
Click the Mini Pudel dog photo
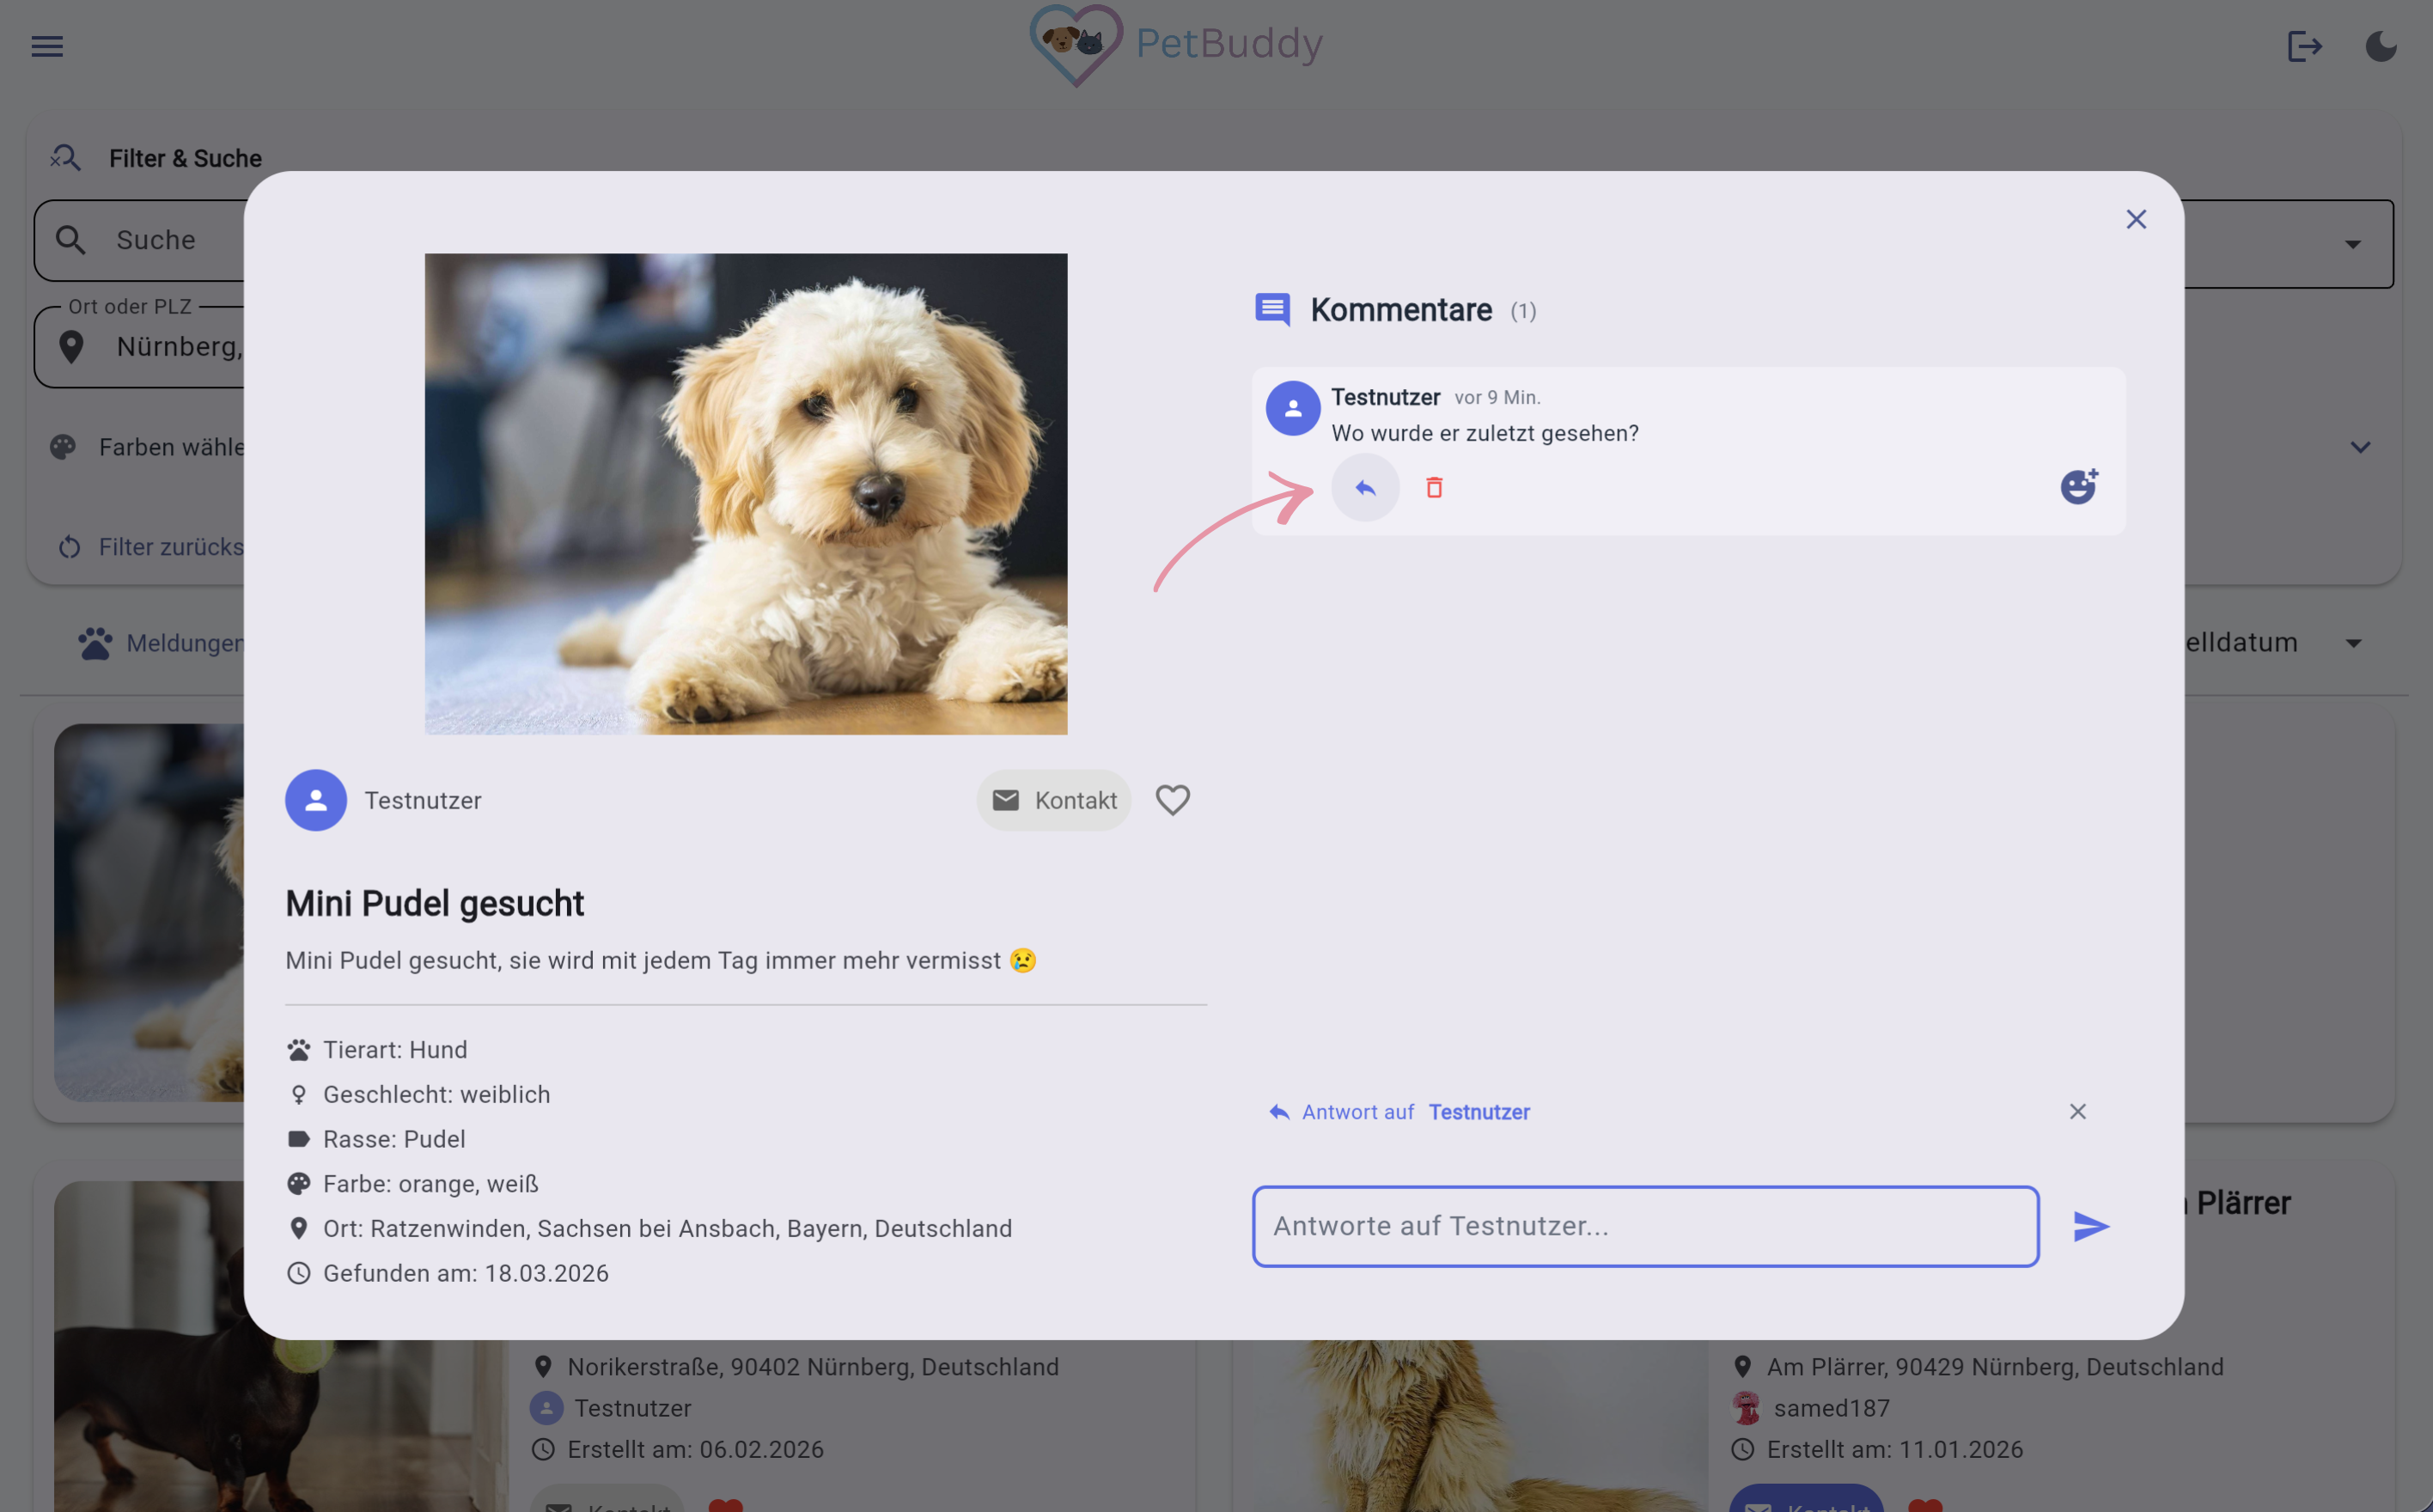click(745, 494)
